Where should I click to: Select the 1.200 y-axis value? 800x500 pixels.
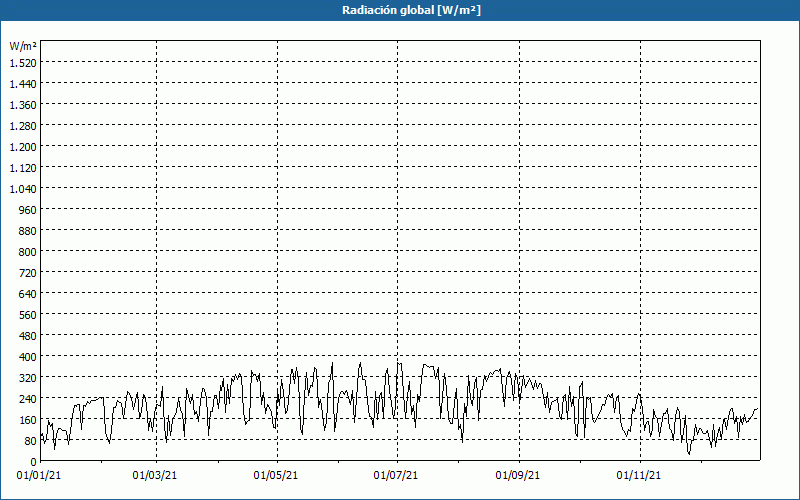pos(23,147)
